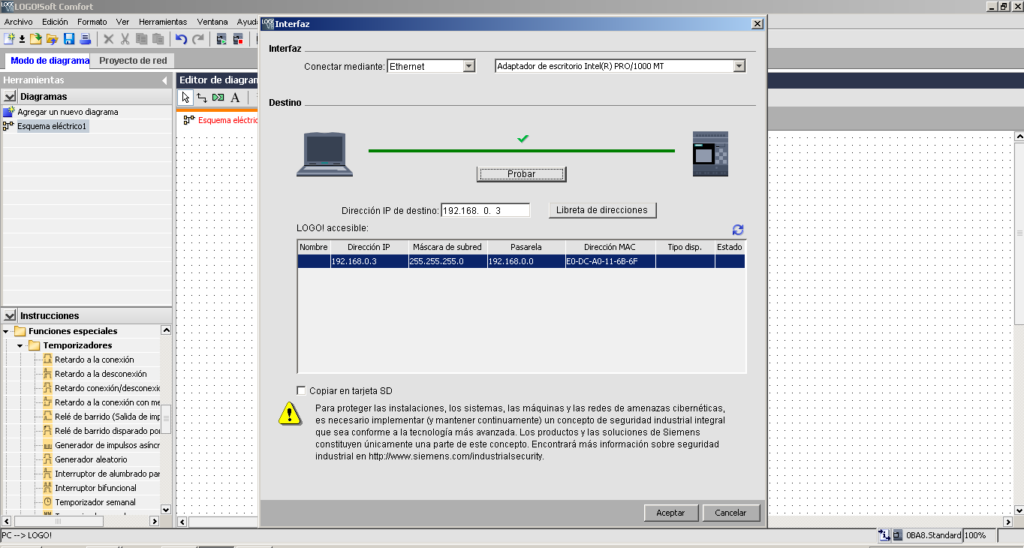The width and height of the screenshot is (1024, 548).
Task: Click the Copy icon in main toolbar
Action: pyautogui.click(x=141, y=39)
